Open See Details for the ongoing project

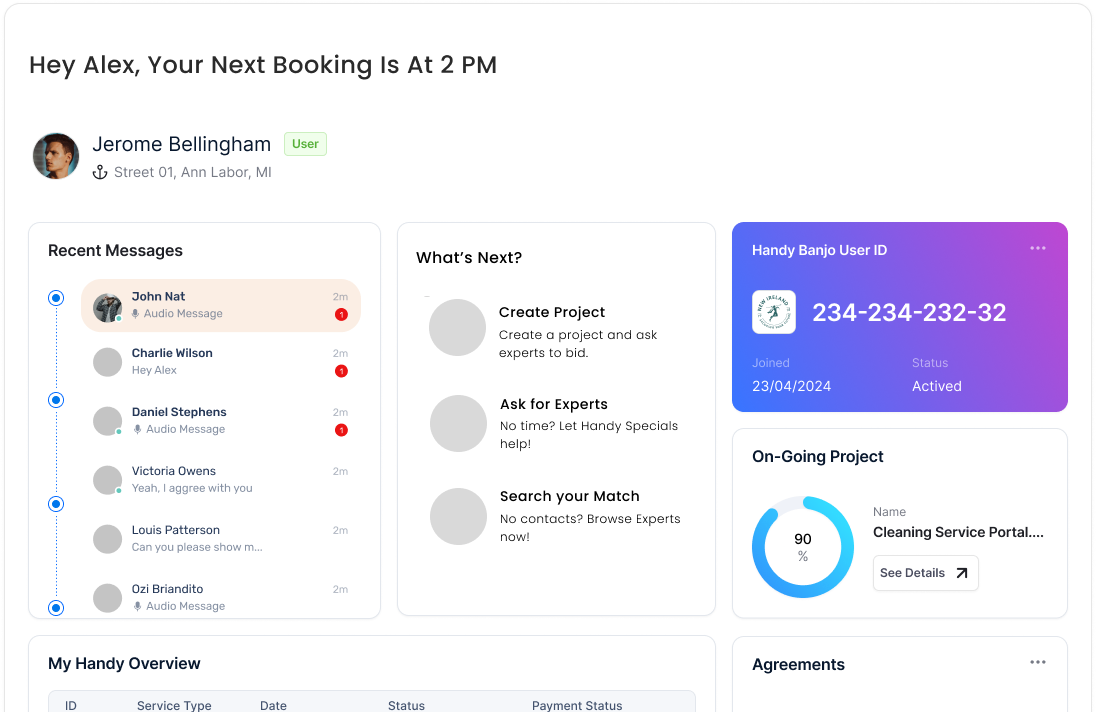(925, 573)
